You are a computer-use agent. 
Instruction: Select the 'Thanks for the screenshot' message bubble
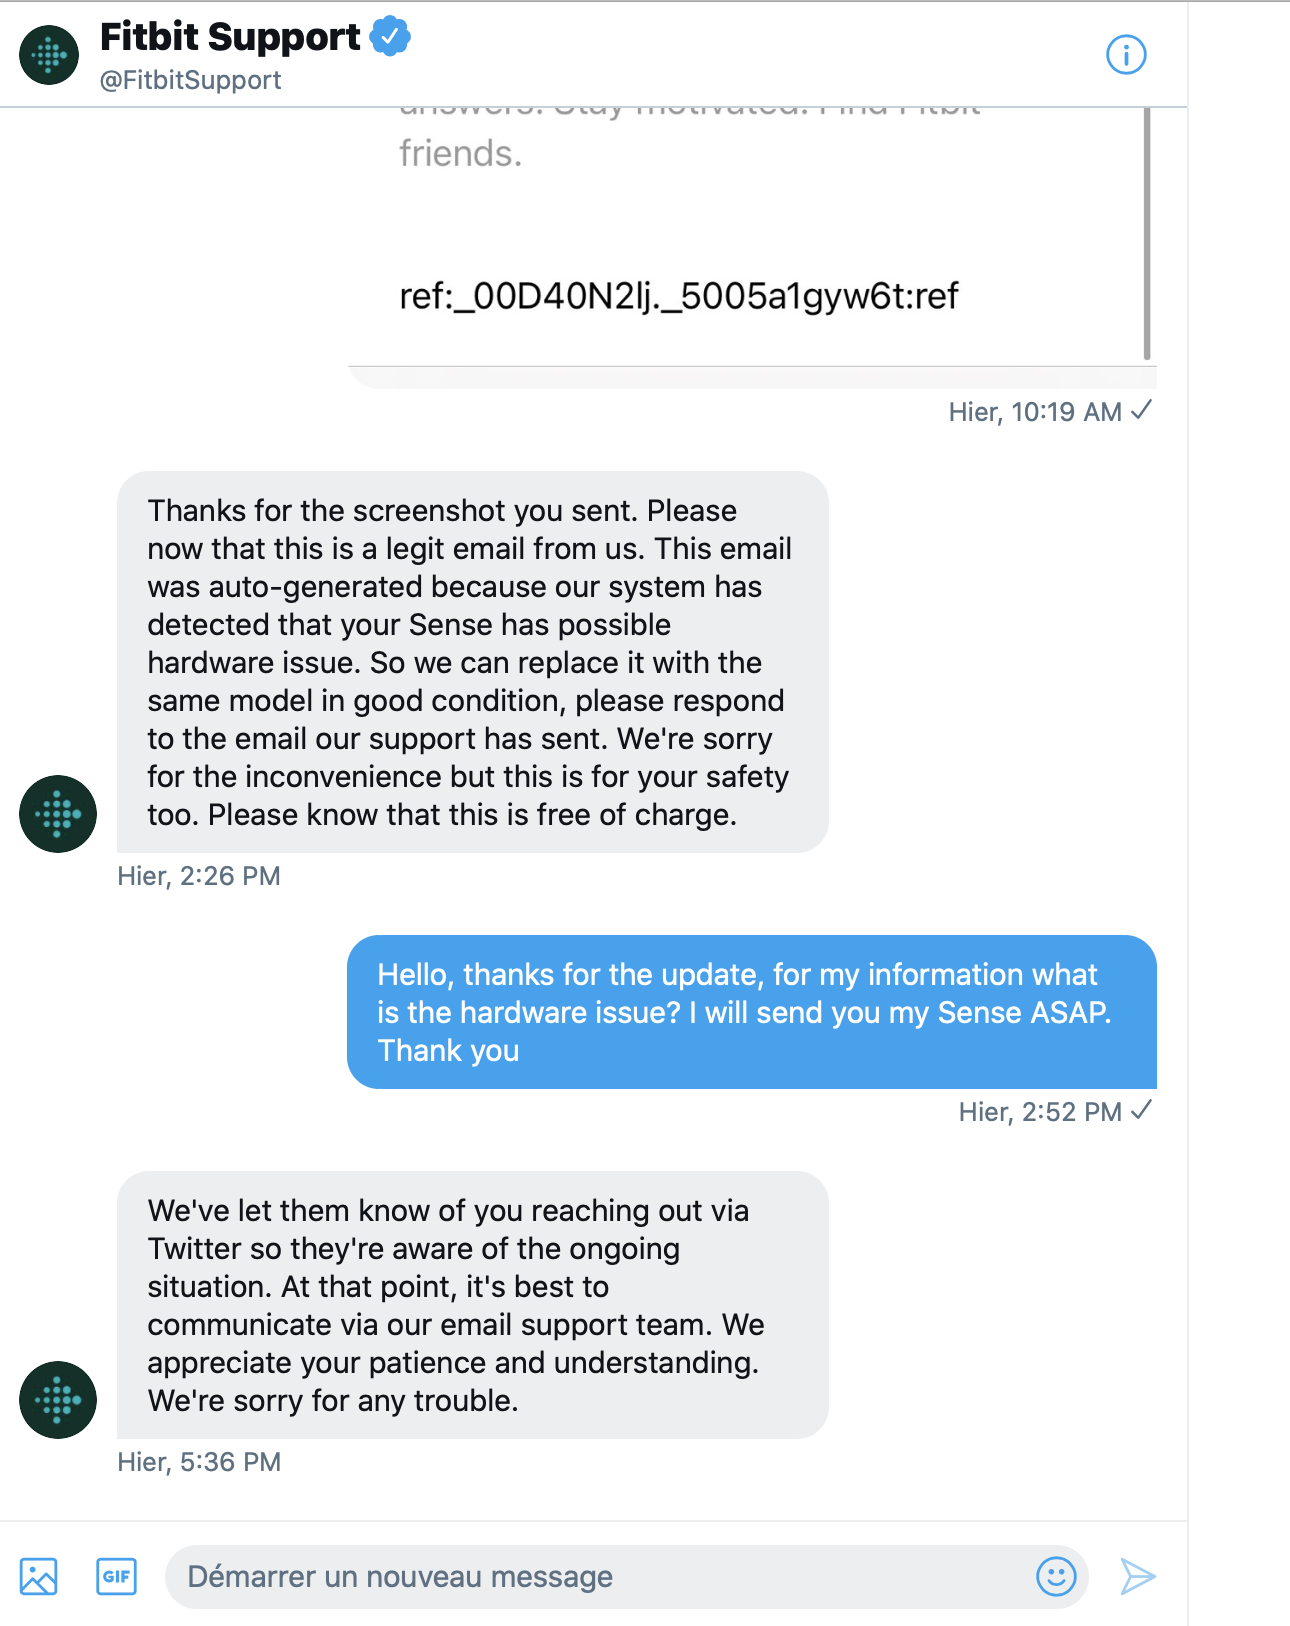(472, 662)
